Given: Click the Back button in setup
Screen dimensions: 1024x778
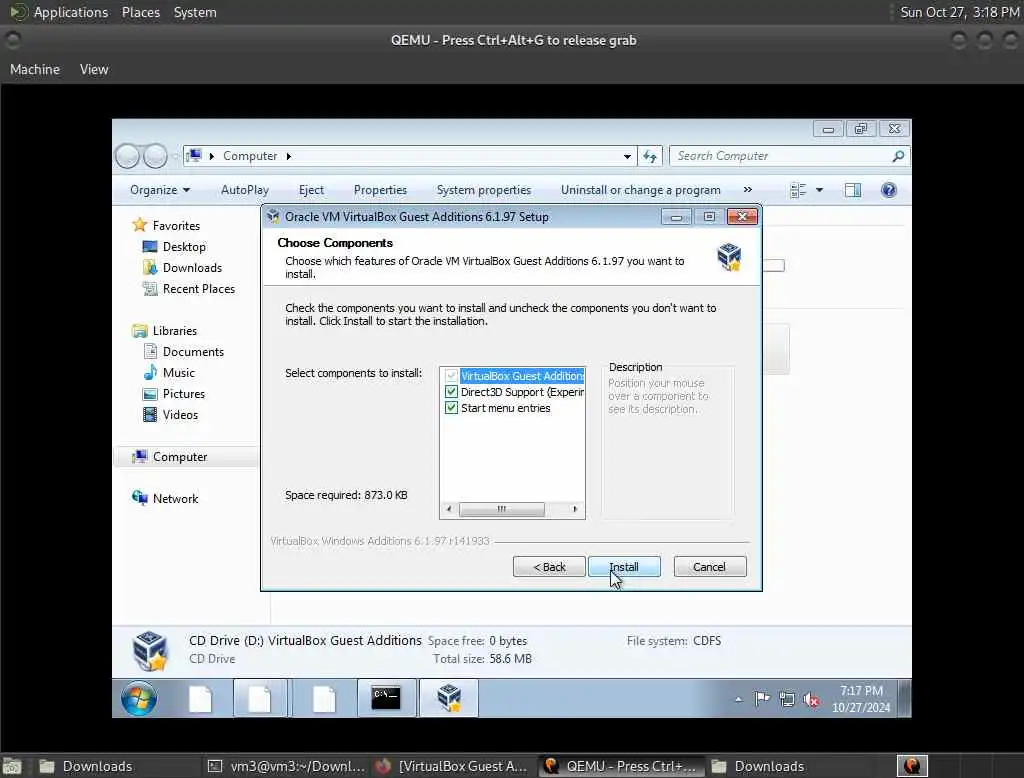Looking at the screenshot, I should pyautogui.click(x=549, y=566).
